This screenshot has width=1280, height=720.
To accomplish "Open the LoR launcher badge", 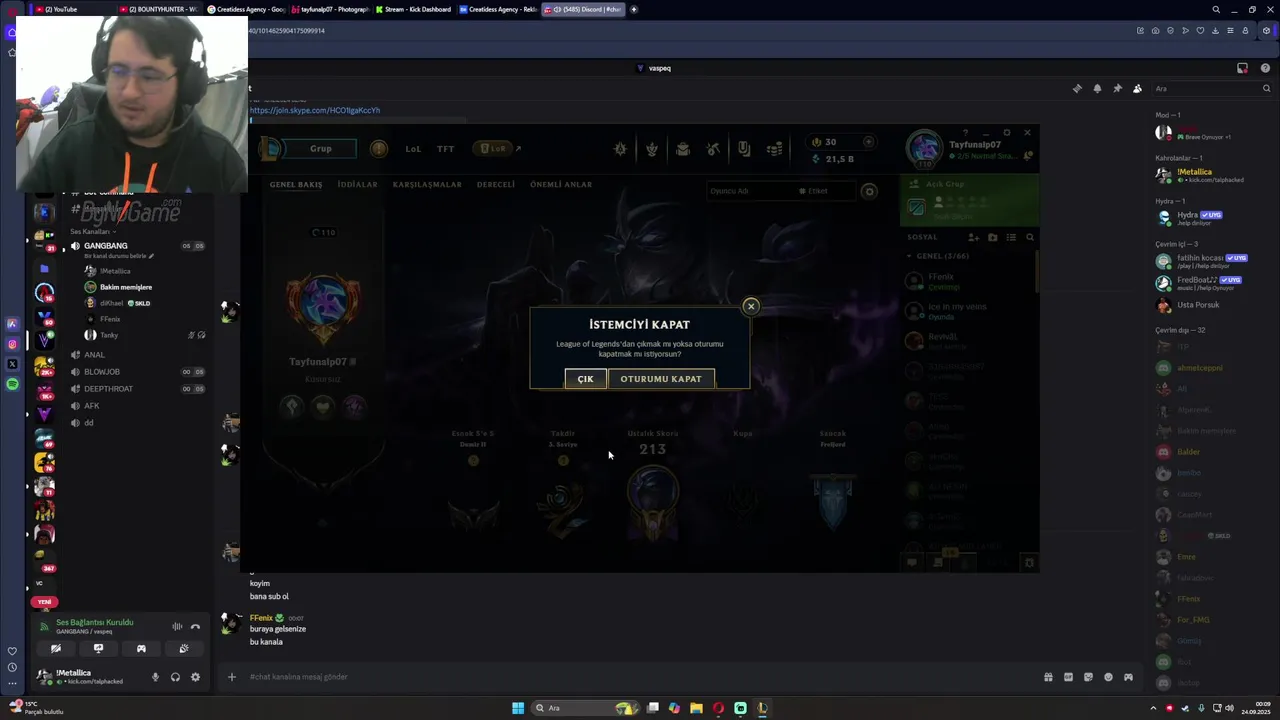I will (494, 149).
